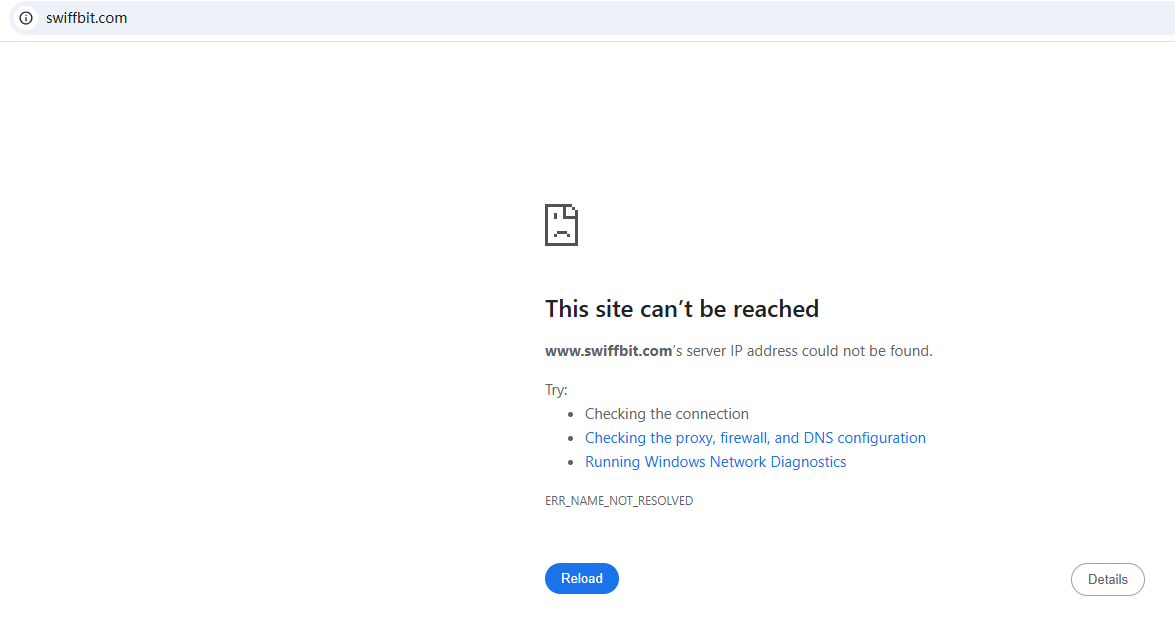Click the bold www.swiffbit.com domain text
Viewport: 1175px width, 619px height.
point(608,351)
